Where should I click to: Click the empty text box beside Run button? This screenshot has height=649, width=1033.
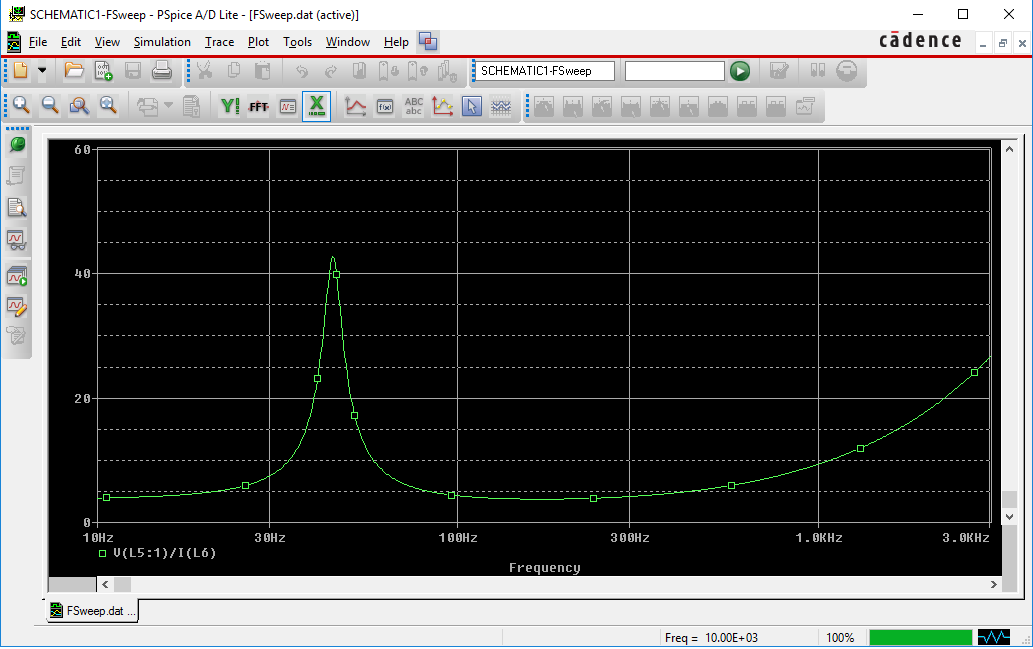click(675, 71)
